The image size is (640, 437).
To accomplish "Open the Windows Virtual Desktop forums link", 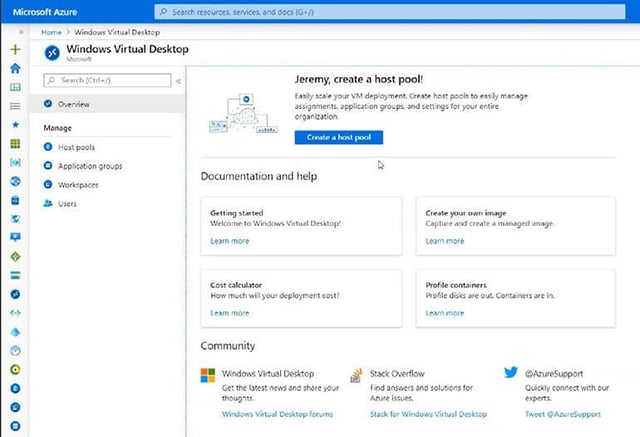I will click(277, 414).
